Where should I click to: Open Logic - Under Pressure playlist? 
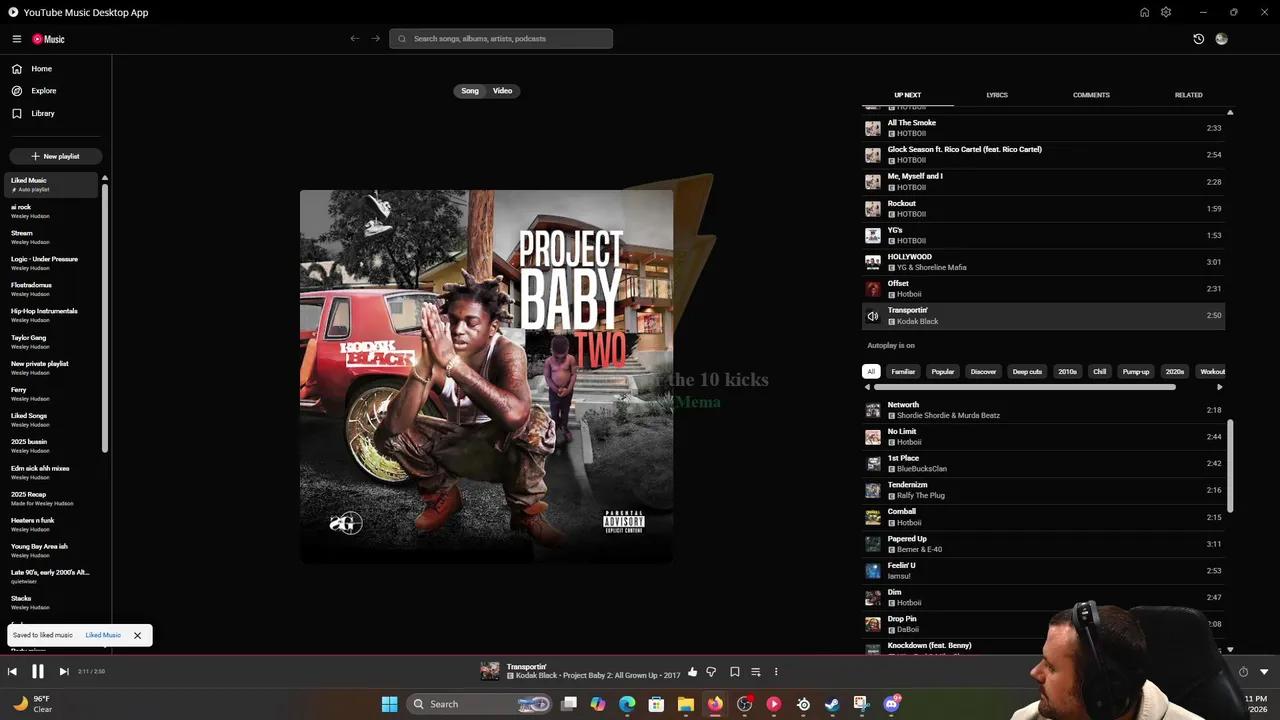click(52, 263)
